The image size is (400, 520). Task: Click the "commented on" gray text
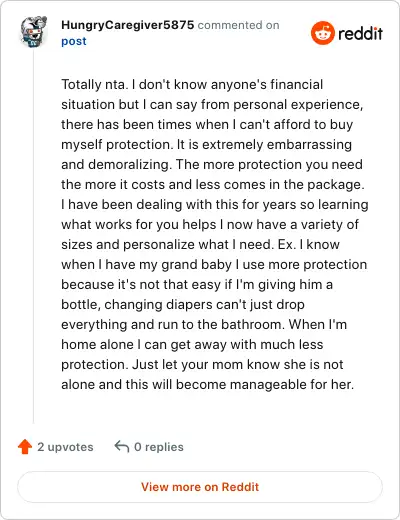[x=238, y=25]
